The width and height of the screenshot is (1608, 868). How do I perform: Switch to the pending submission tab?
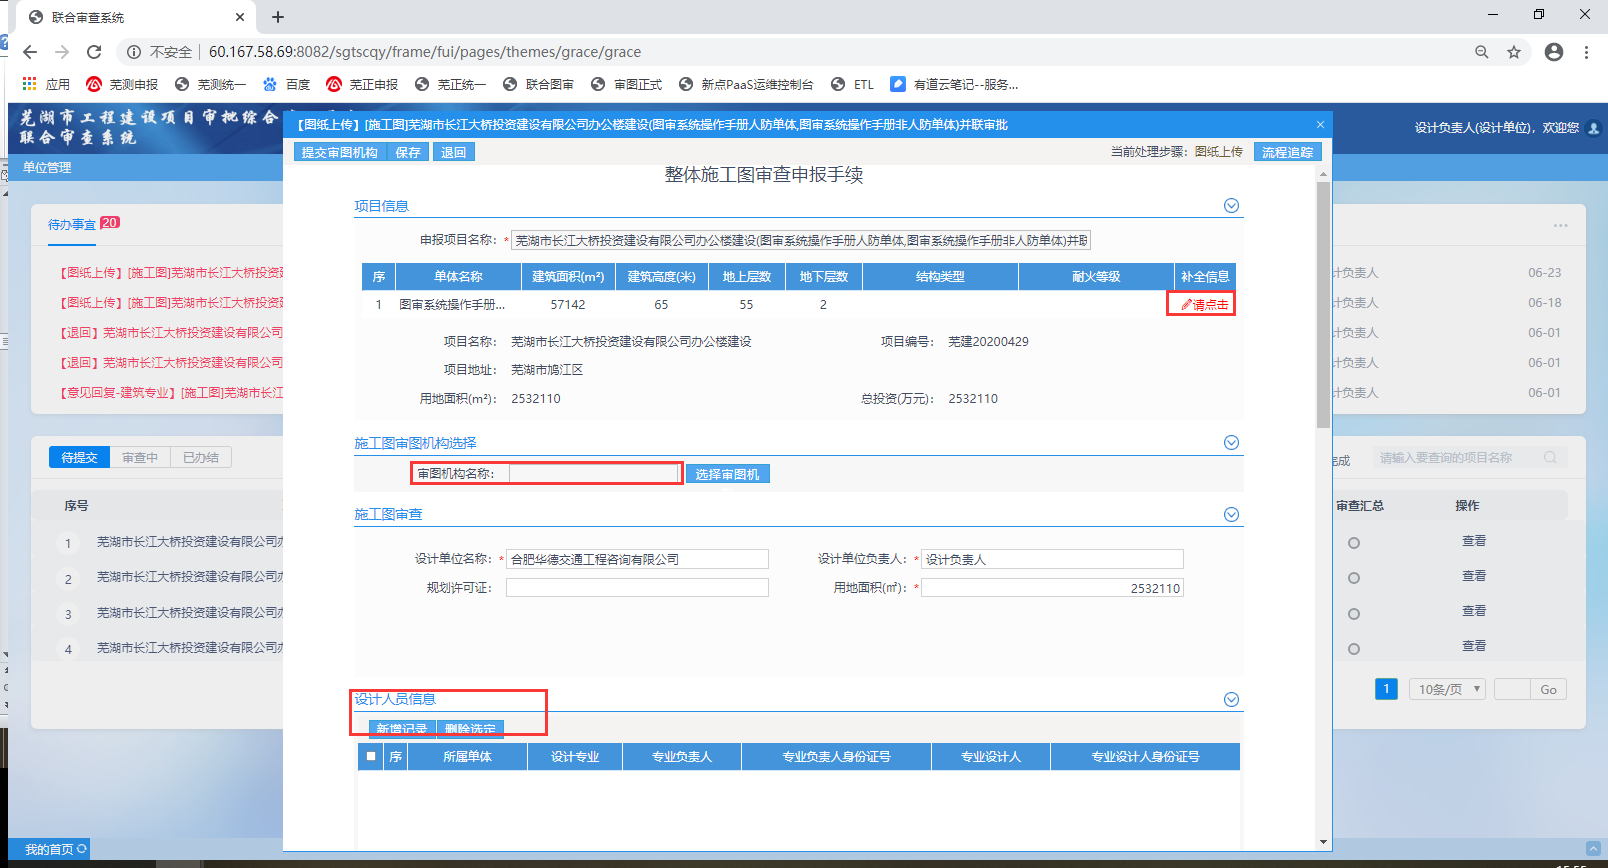point(79,457)
